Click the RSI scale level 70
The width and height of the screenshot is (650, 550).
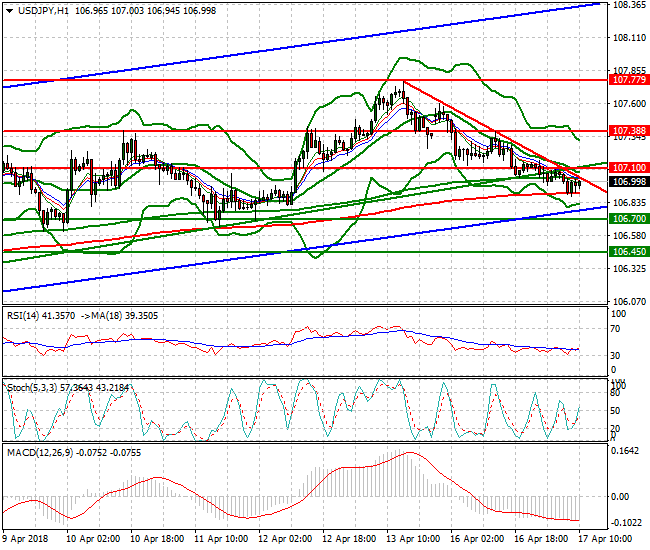point(616,329)
